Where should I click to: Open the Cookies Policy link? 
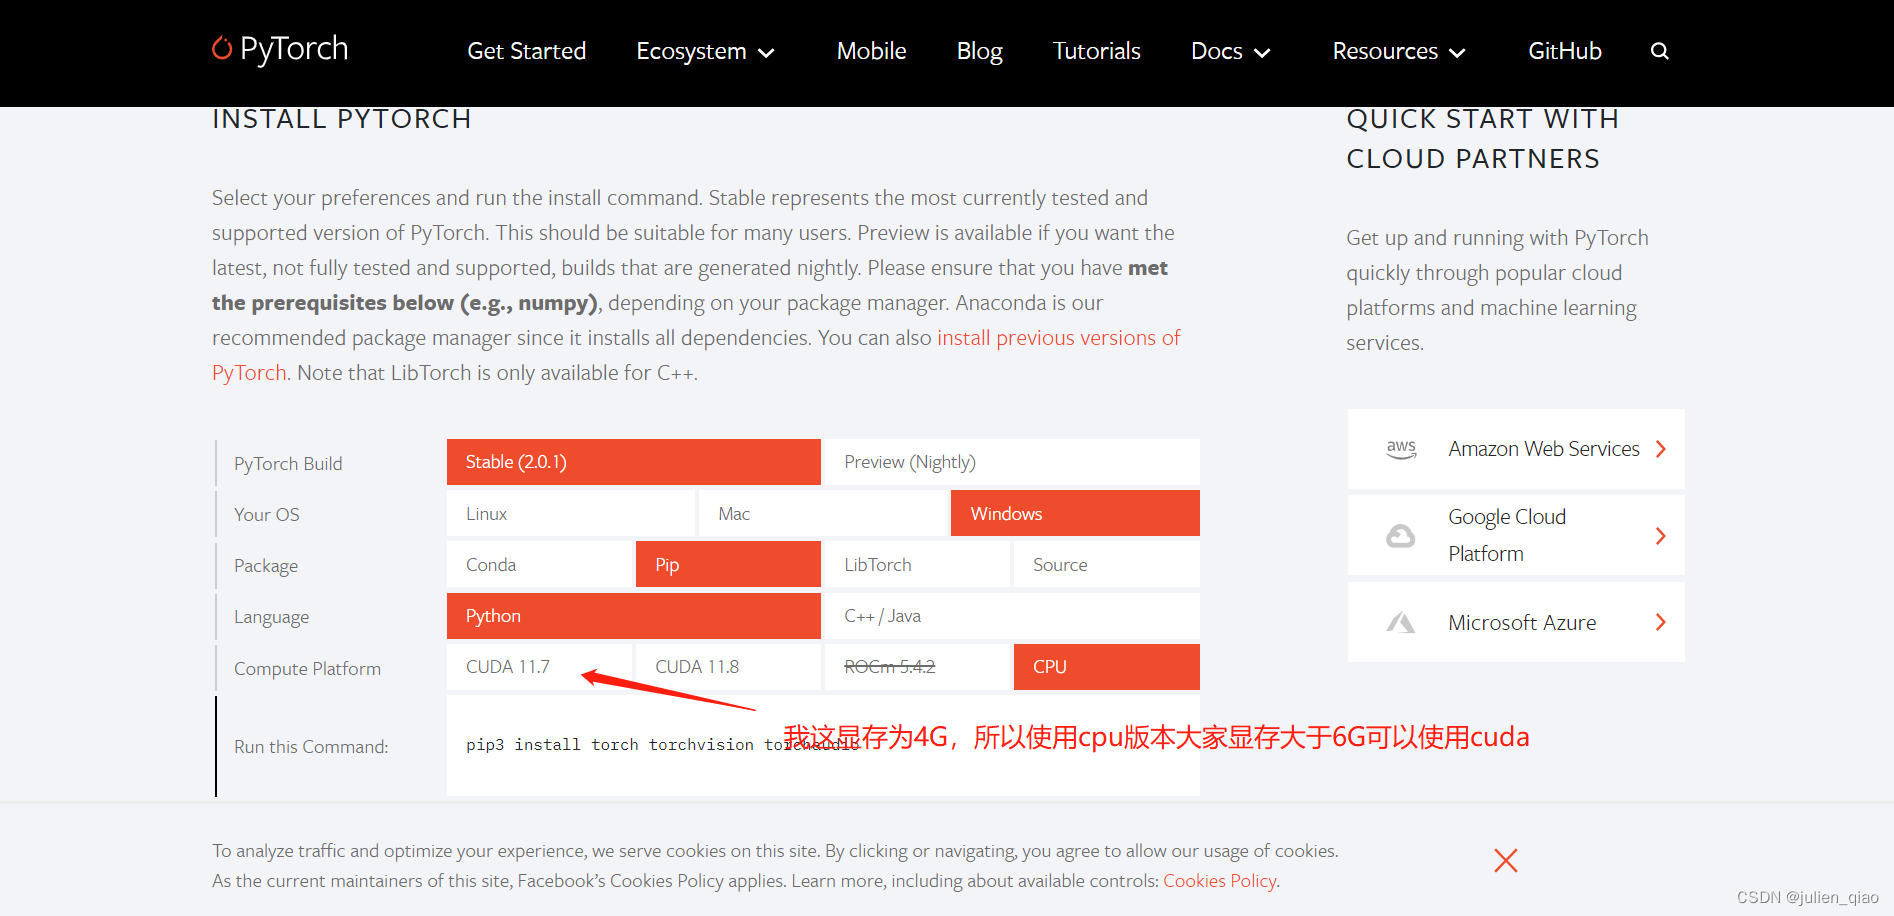click(x=1219, y=881)
